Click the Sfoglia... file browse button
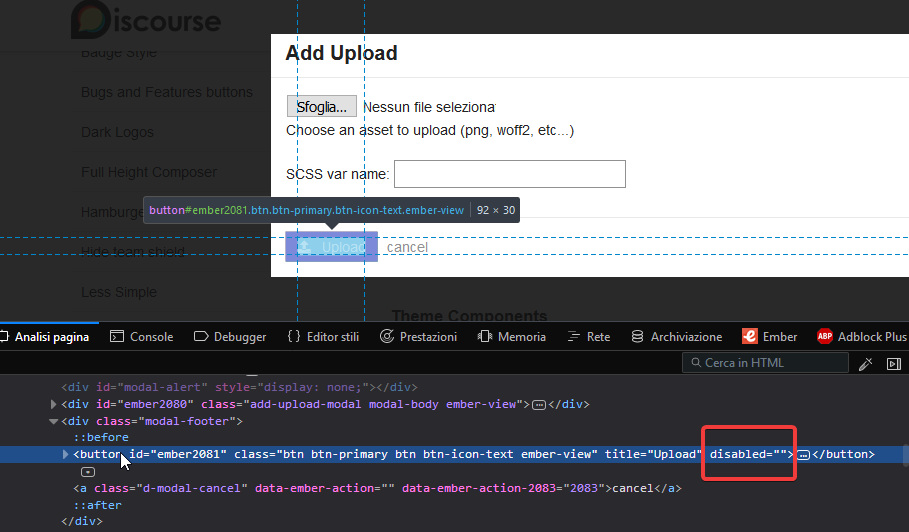This screenshot has height=532, width=909. (322, 107)
